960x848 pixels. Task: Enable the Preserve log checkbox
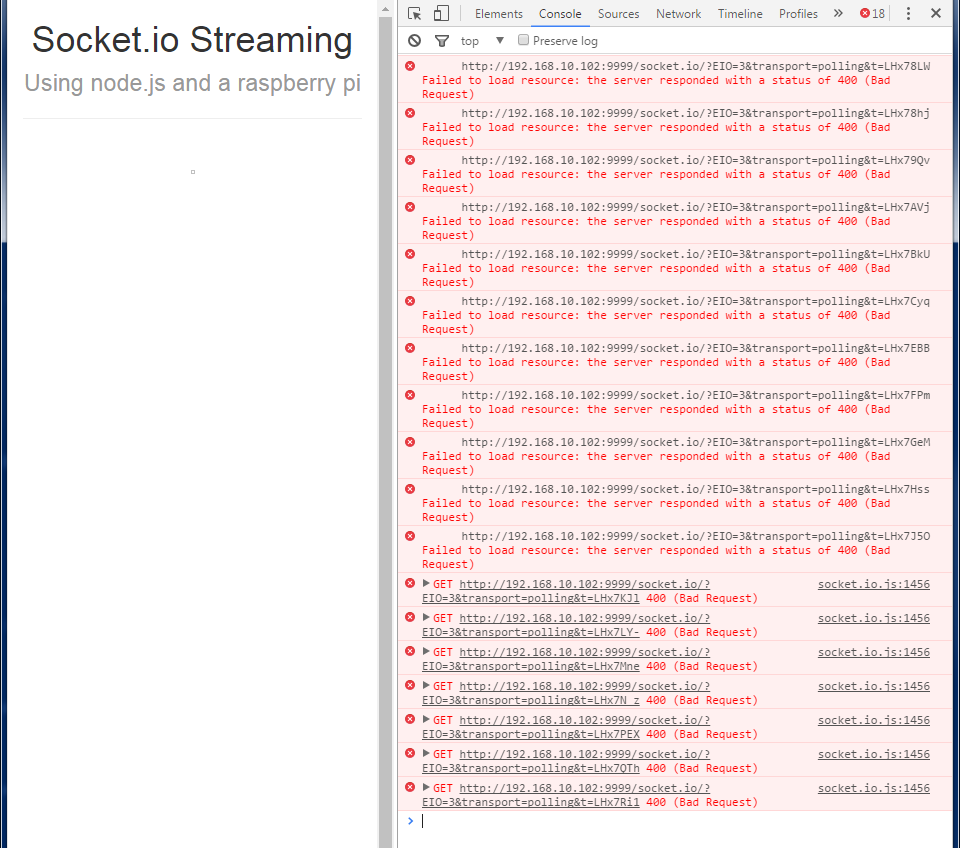(x=523, y=40)
